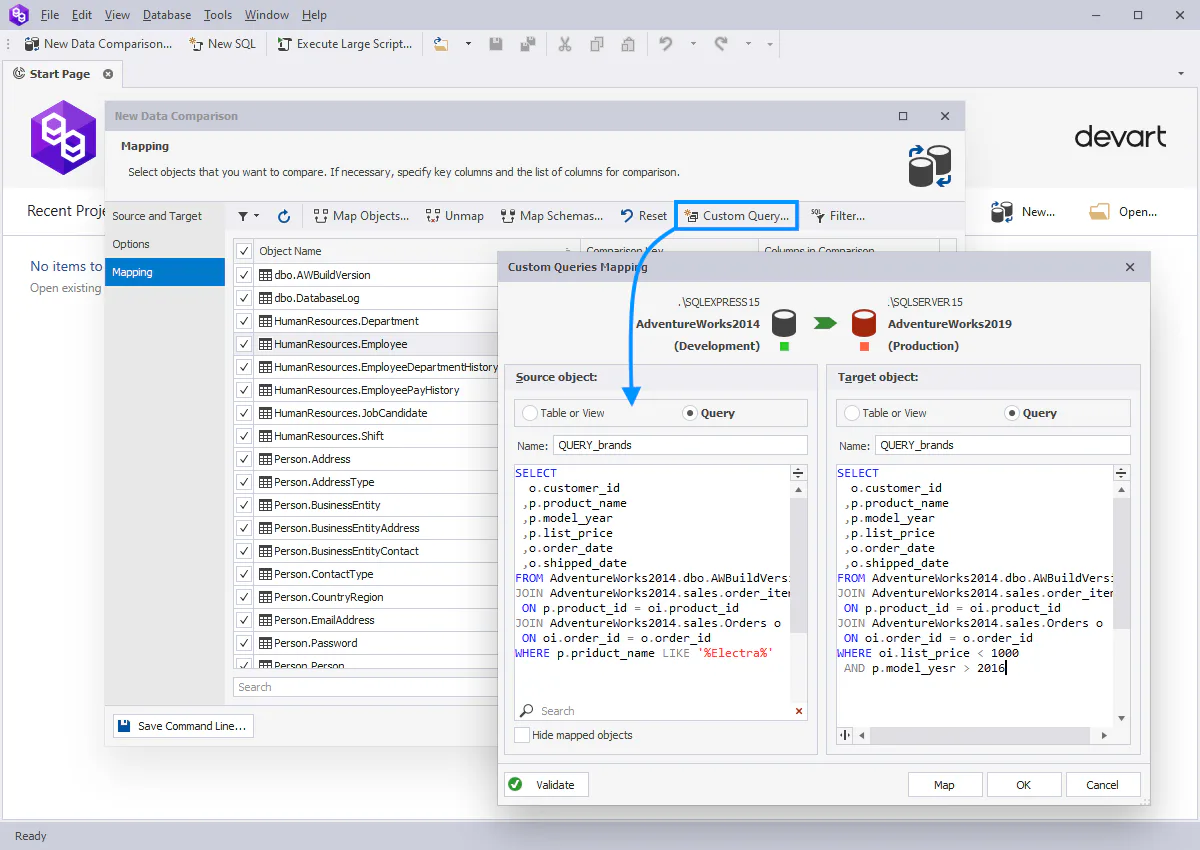Click Execute Large Script toolbar button
1200x850 pixels.
pyautogui.click(x=344, y=44)
